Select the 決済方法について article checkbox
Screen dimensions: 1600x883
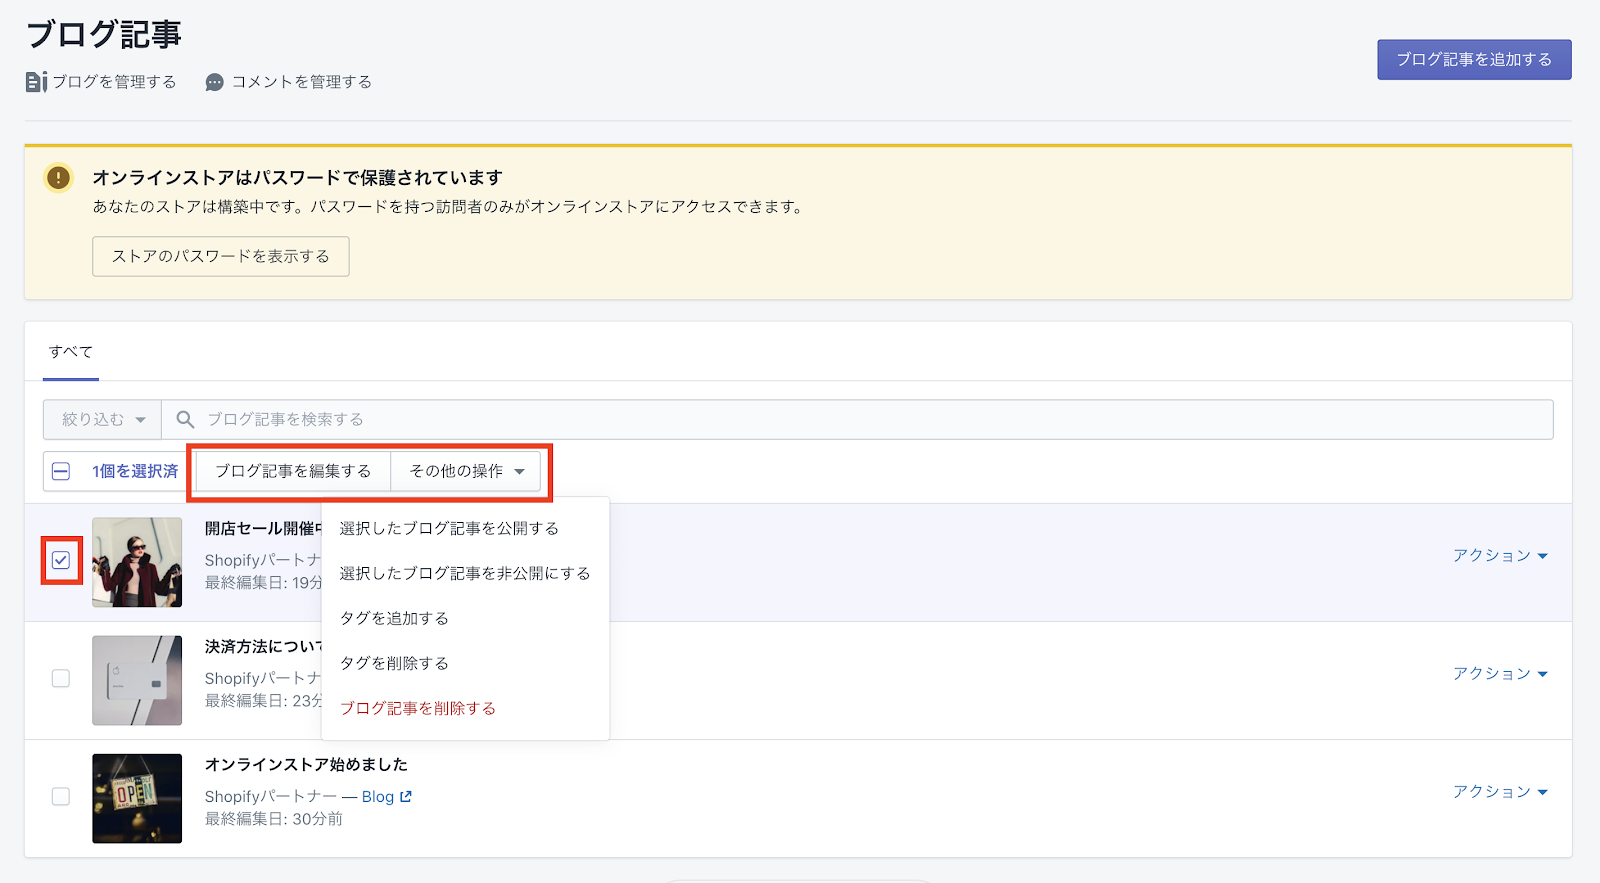(x=61, y=678)
